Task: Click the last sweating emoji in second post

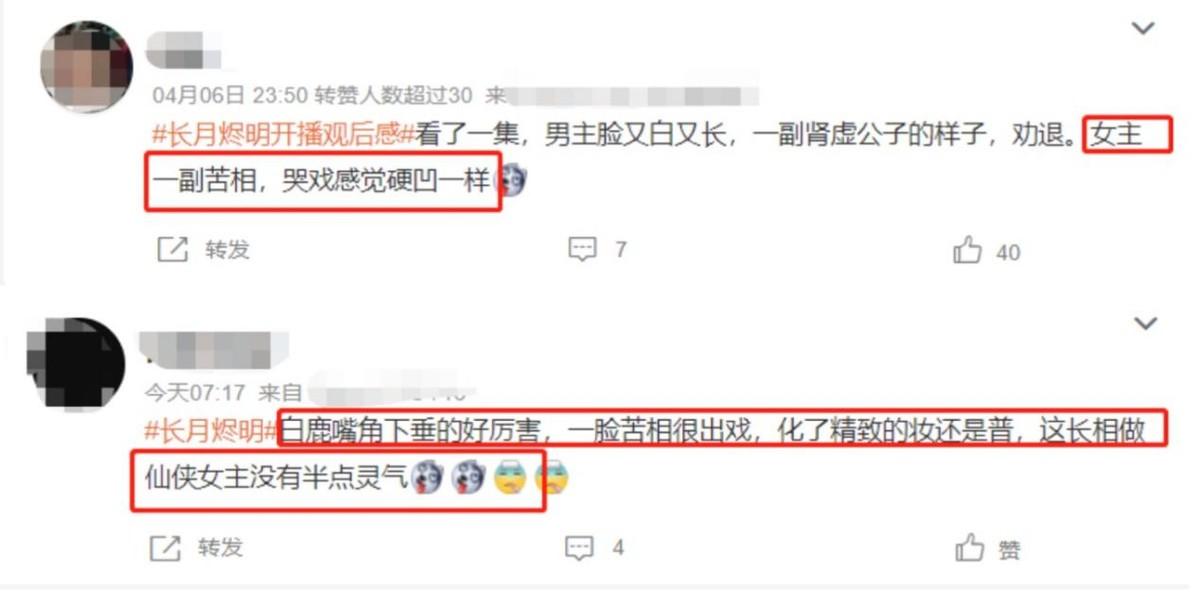Action: pos(551,478)
